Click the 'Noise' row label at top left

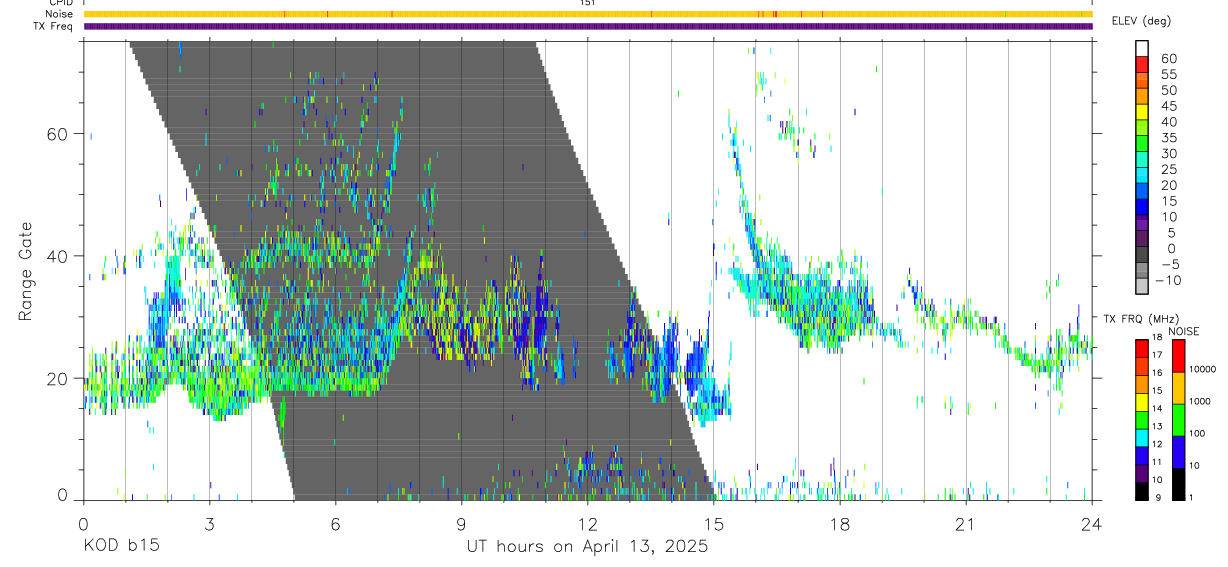pos(59,14)
